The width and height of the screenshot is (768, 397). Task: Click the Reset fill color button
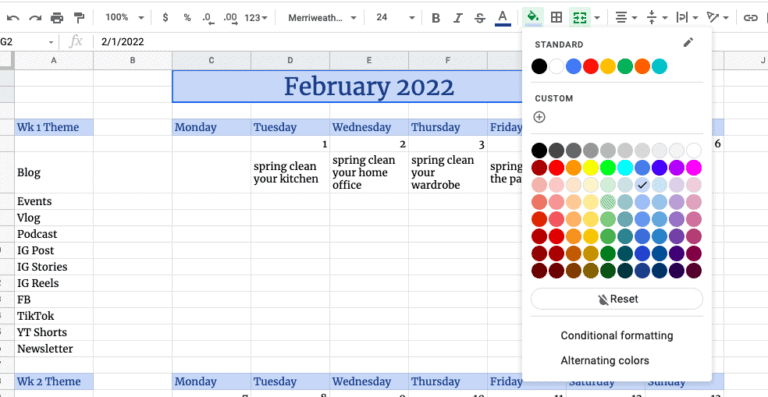point(617,299)
